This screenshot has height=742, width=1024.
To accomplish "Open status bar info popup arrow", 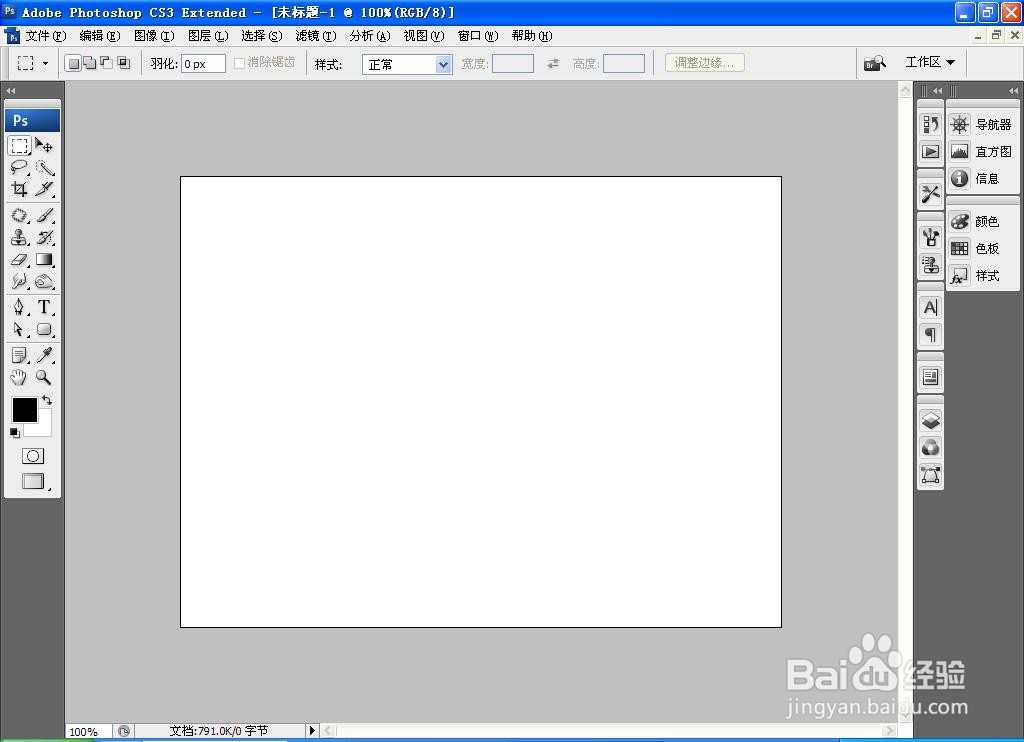I will point(312,730).
